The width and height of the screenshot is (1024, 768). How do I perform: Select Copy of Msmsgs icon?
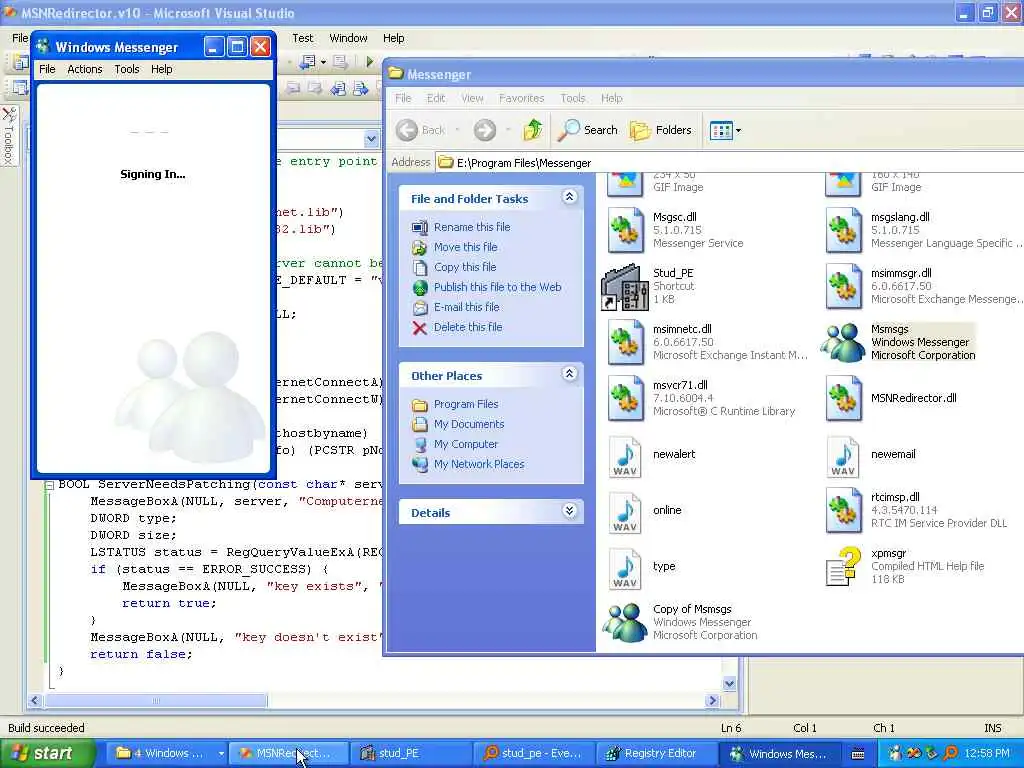625,622
